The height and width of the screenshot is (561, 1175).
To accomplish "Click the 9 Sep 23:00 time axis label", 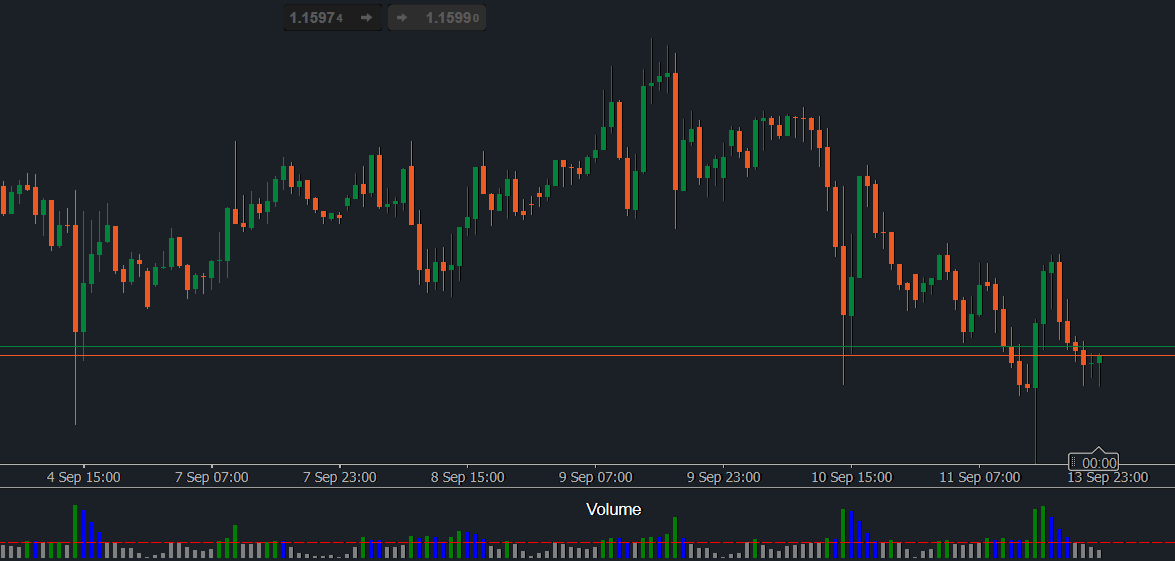I will 724,477.
